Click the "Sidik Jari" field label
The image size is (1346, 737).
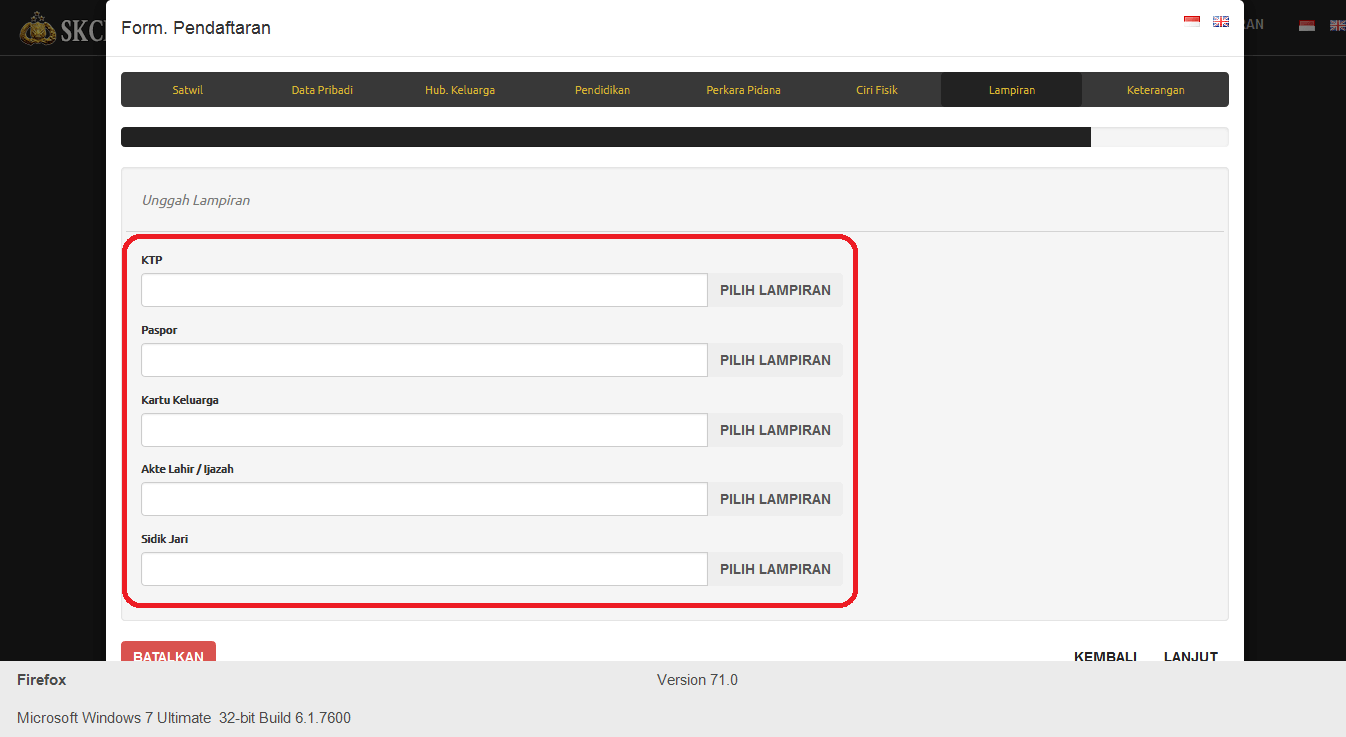[165, 539]
